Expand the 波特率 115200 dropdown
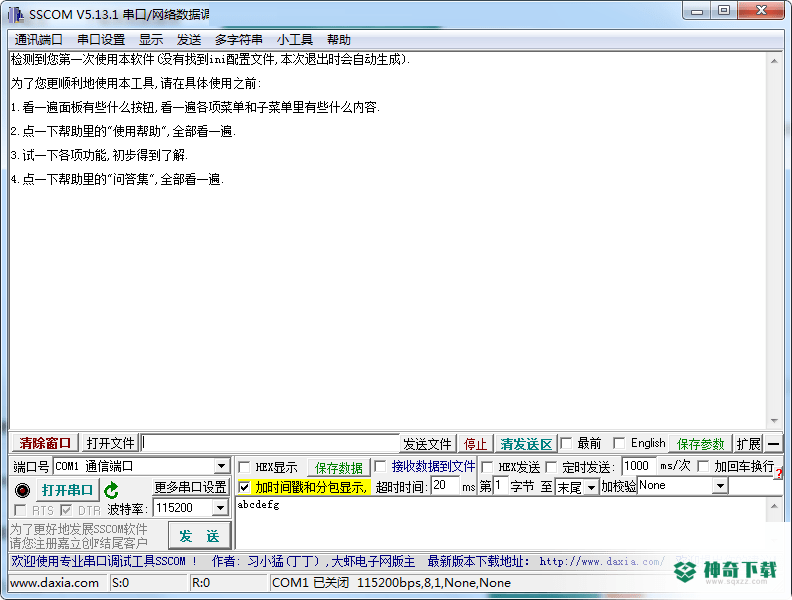The image size is (792, 600). click(220, 508)
